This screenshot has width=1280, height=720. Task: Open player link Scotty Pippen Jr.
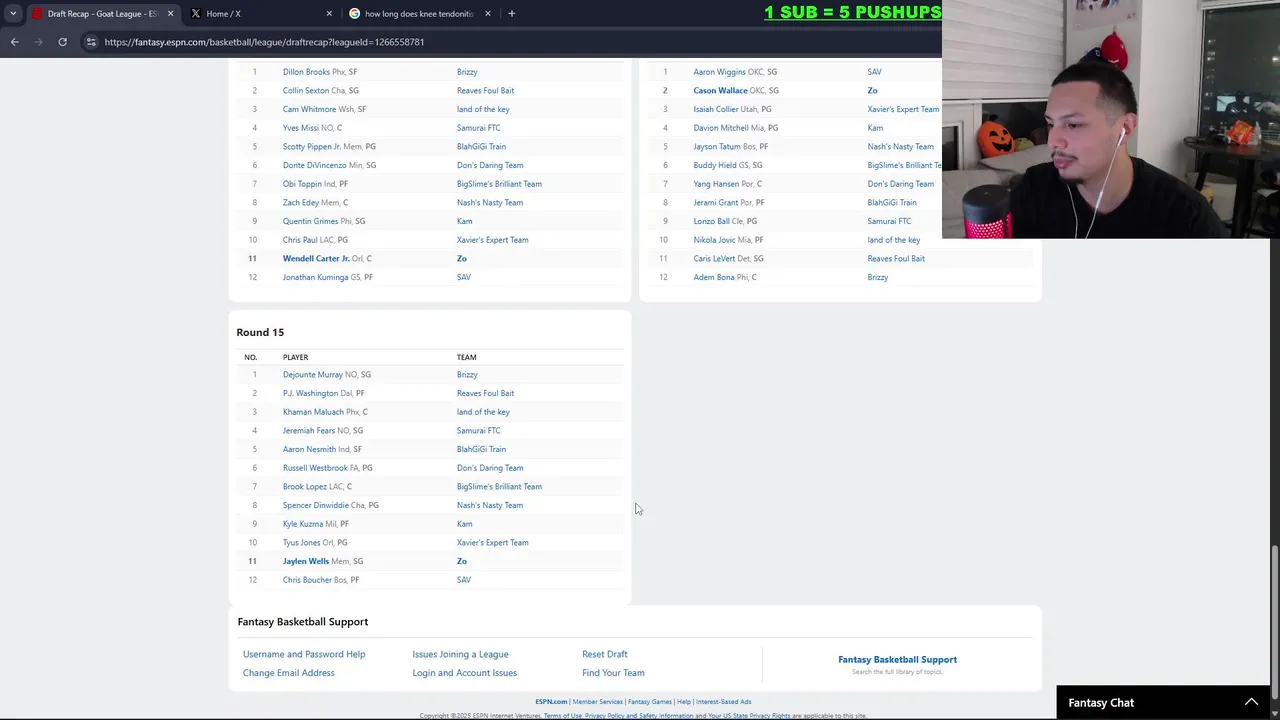(x=312, y=147)
